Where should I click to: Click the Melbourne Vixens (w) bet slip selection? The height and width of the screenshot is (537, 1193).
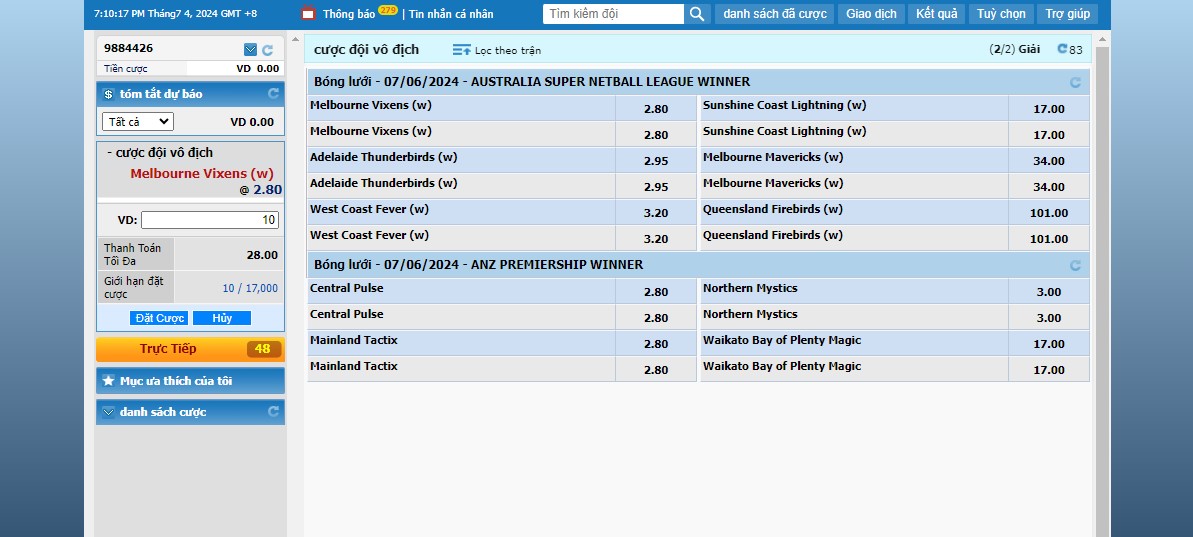tap(202, 173)
